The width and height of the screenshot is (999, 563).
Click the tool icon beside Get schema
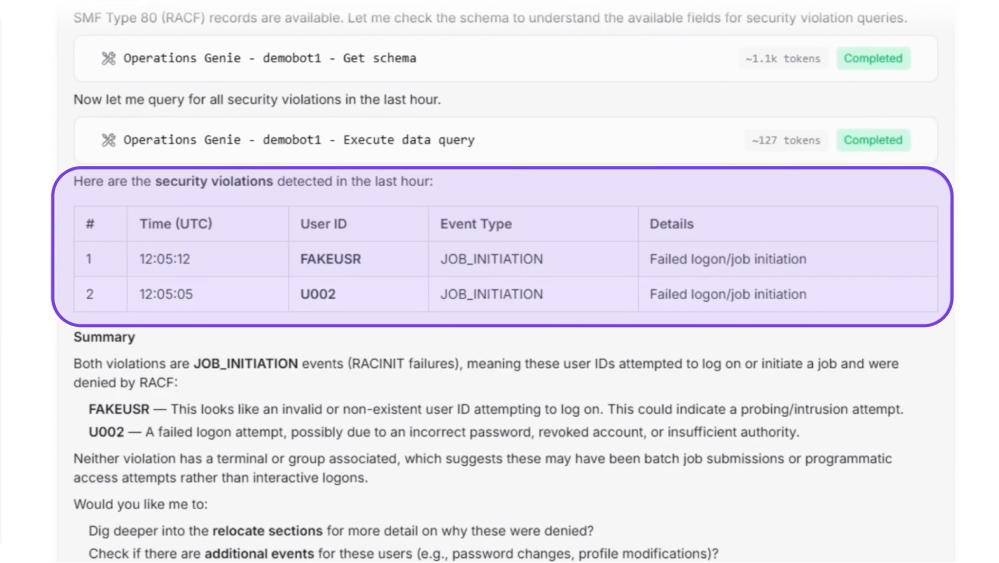(108, 58)
